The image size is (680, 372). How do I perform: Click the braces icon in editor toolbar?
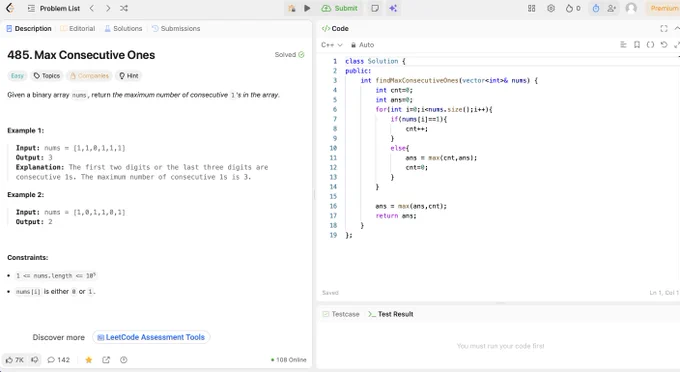pos(650,45)
